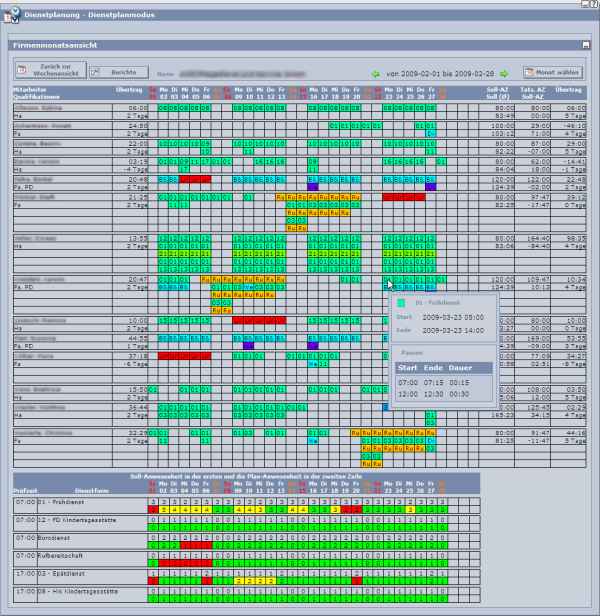
Task: Open the Monat wählen month picker
Action: (553, 72)
